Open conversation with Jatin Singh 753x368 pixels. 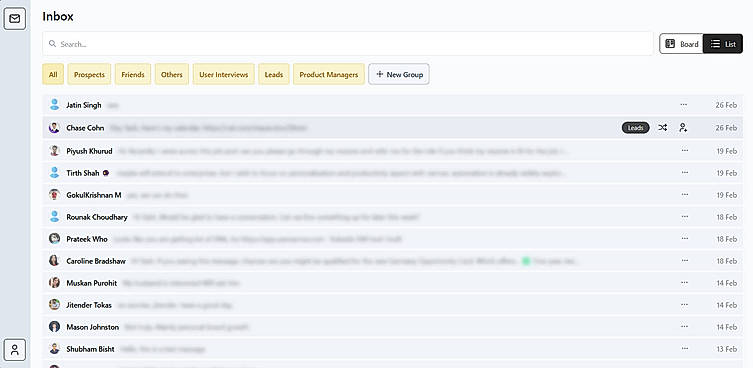coord(392,105)
